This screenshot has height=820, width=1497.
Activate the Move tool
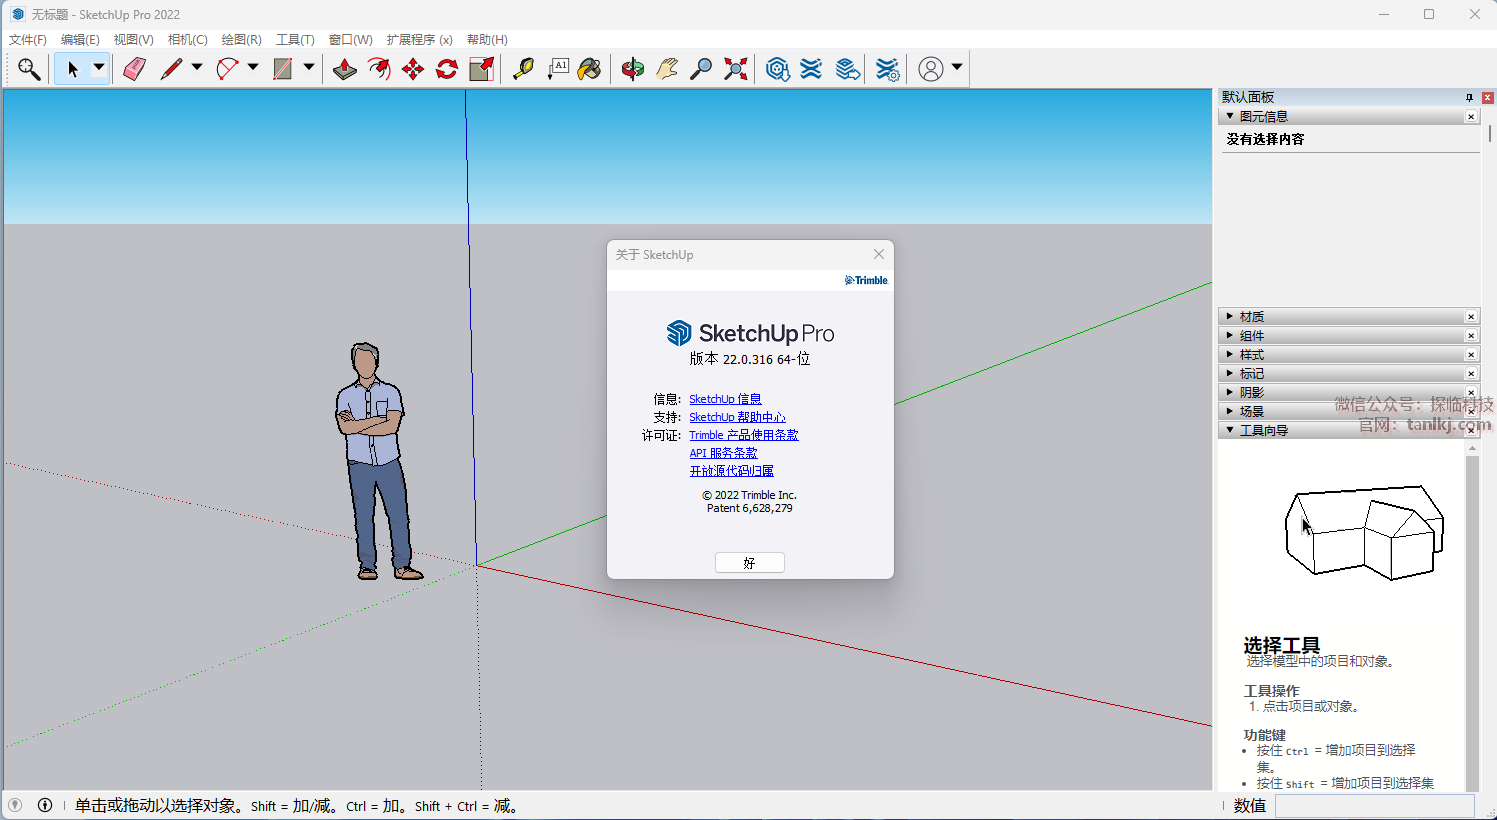(413, 69)
